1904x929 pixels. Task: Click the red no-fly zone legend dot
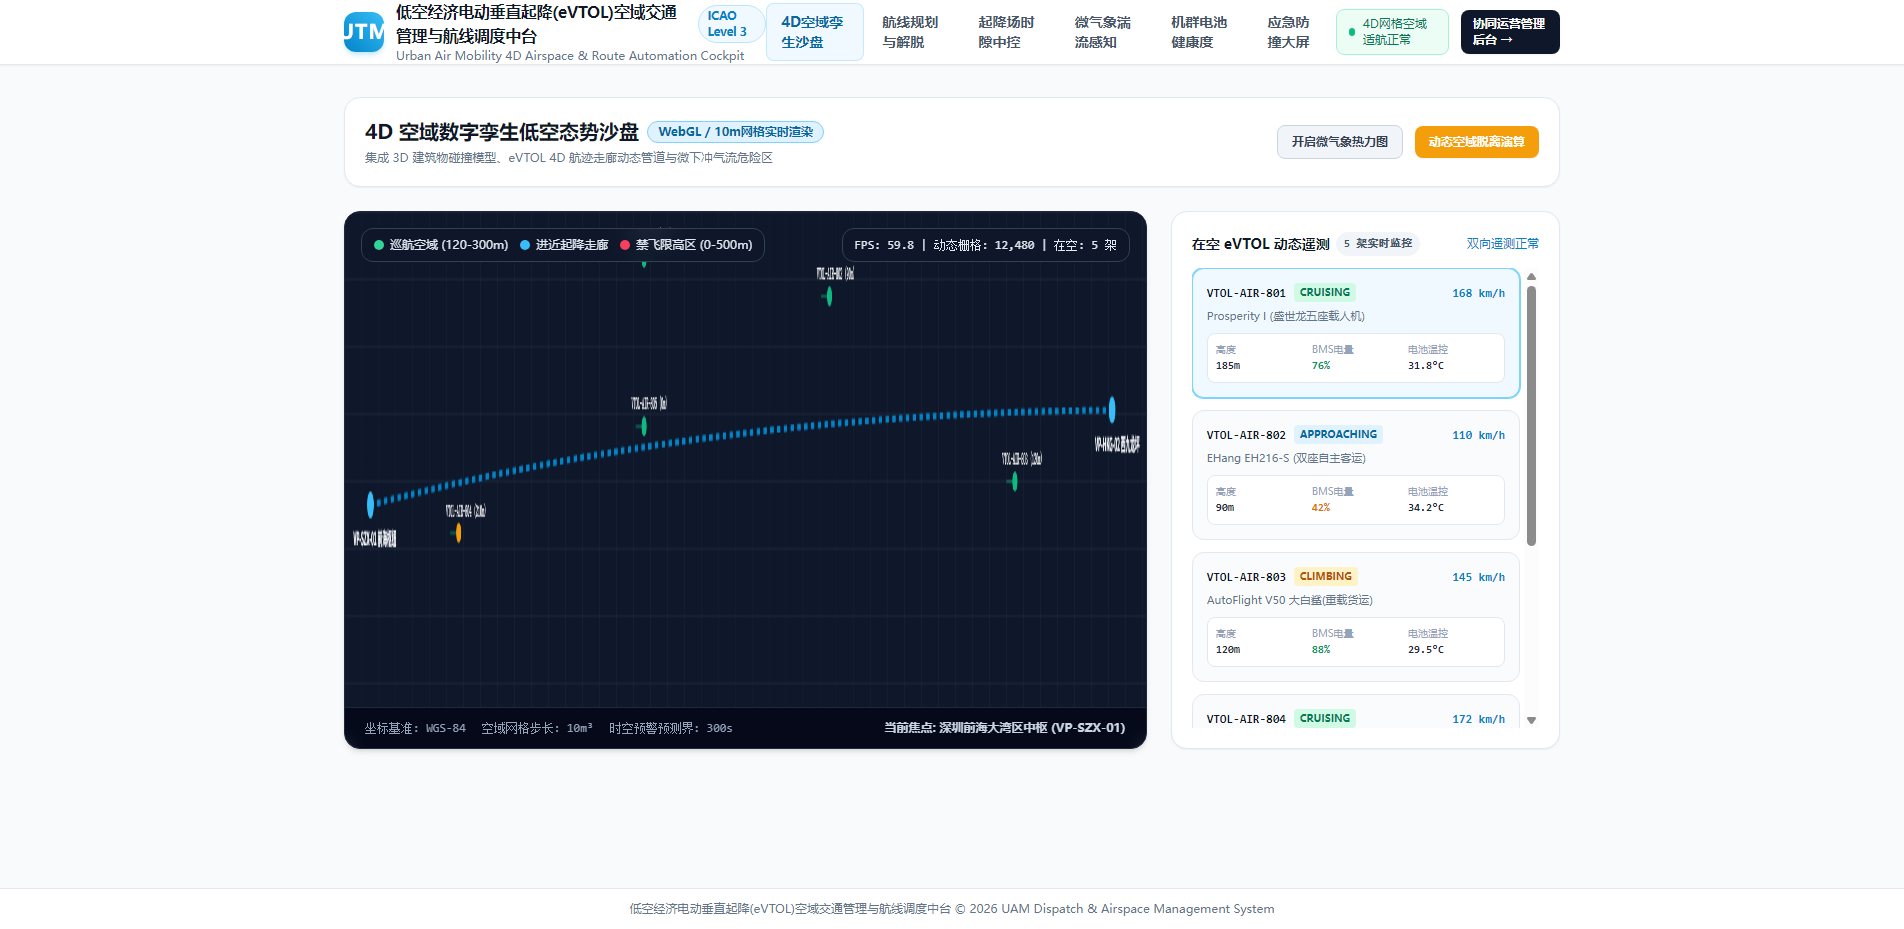click(625, 245)
